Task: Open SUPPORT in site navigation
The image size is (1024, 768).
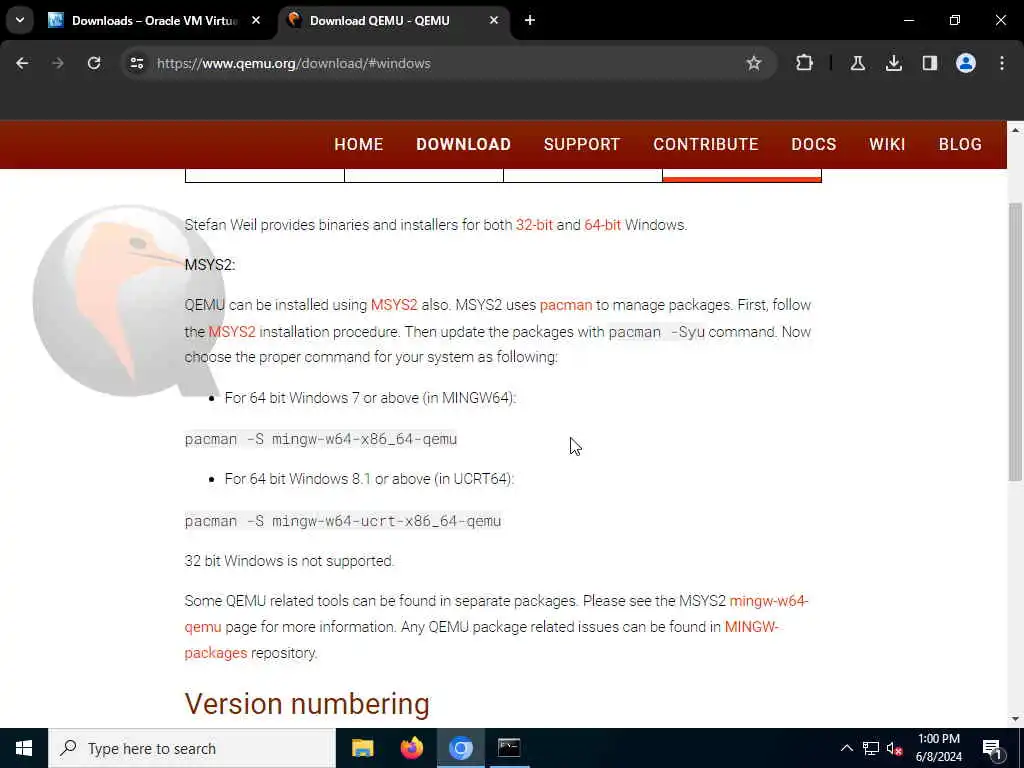Action: pyautogui.click(x=582, y=144)
